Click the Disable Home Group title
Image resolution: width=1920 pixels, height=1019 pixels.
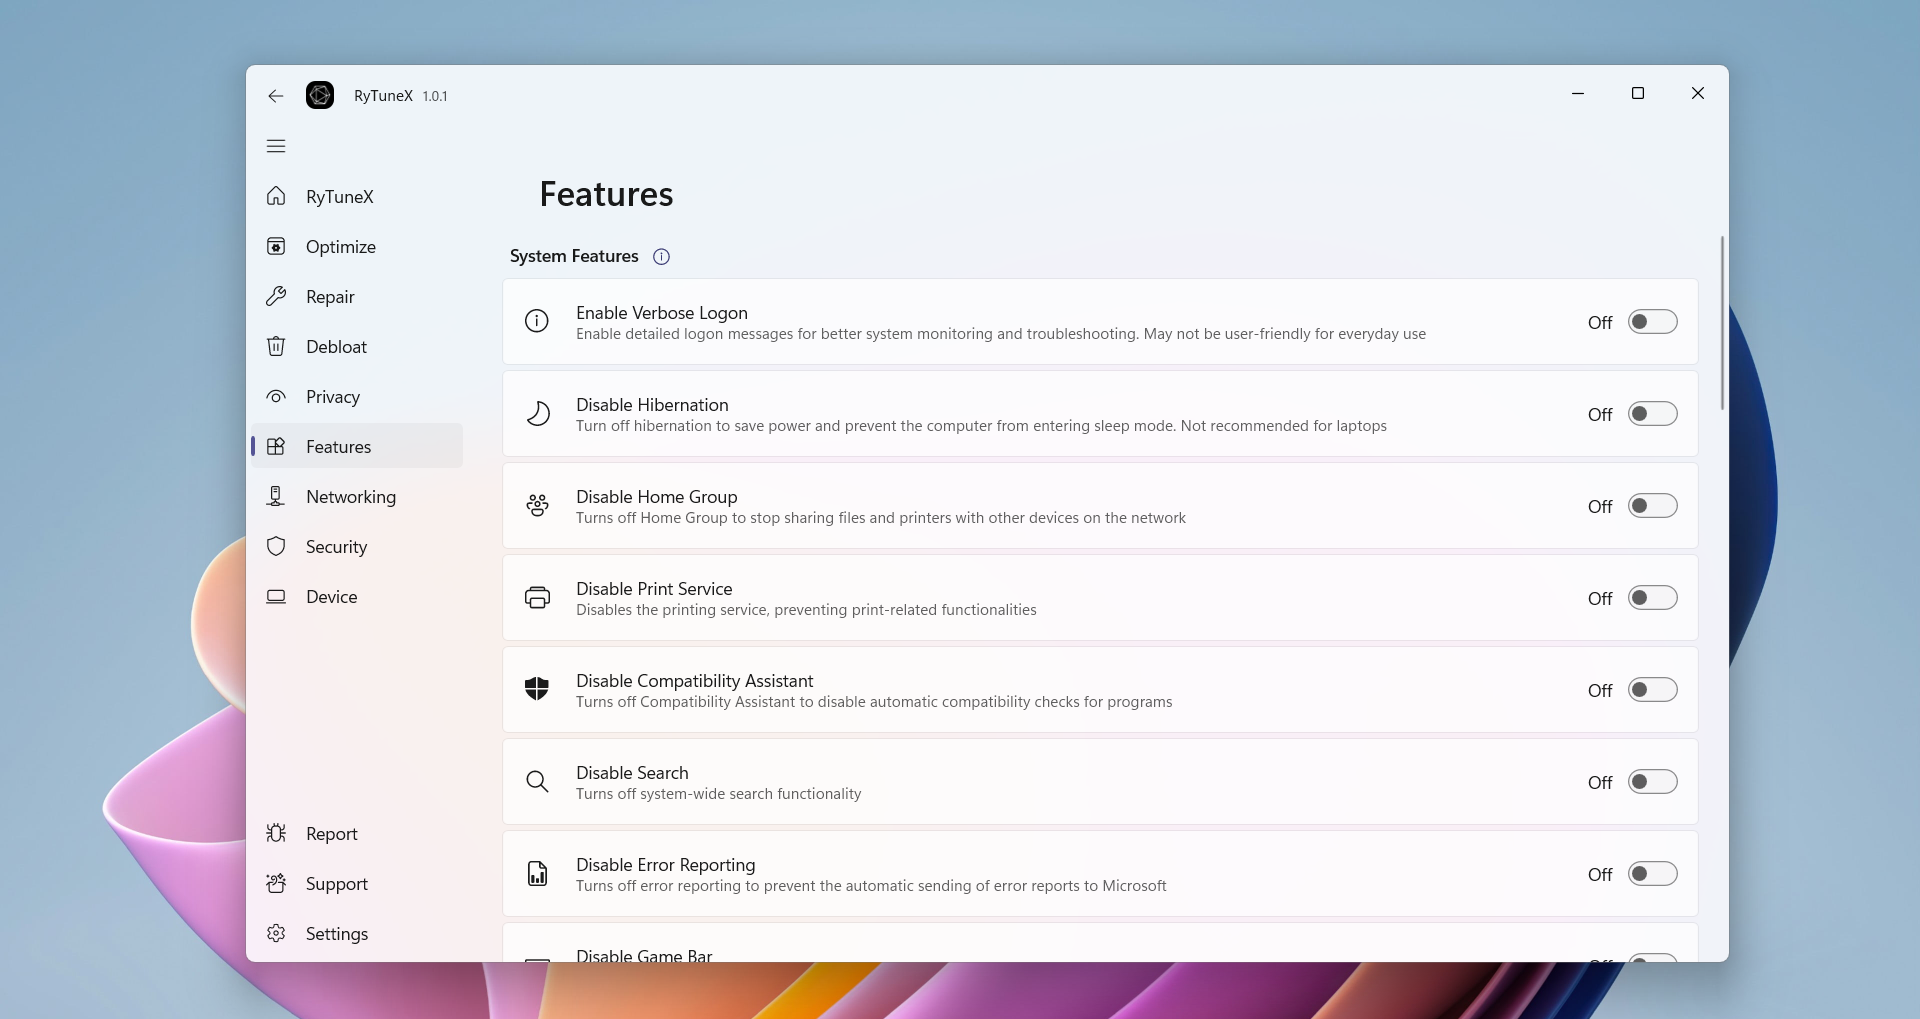(657, 497)
